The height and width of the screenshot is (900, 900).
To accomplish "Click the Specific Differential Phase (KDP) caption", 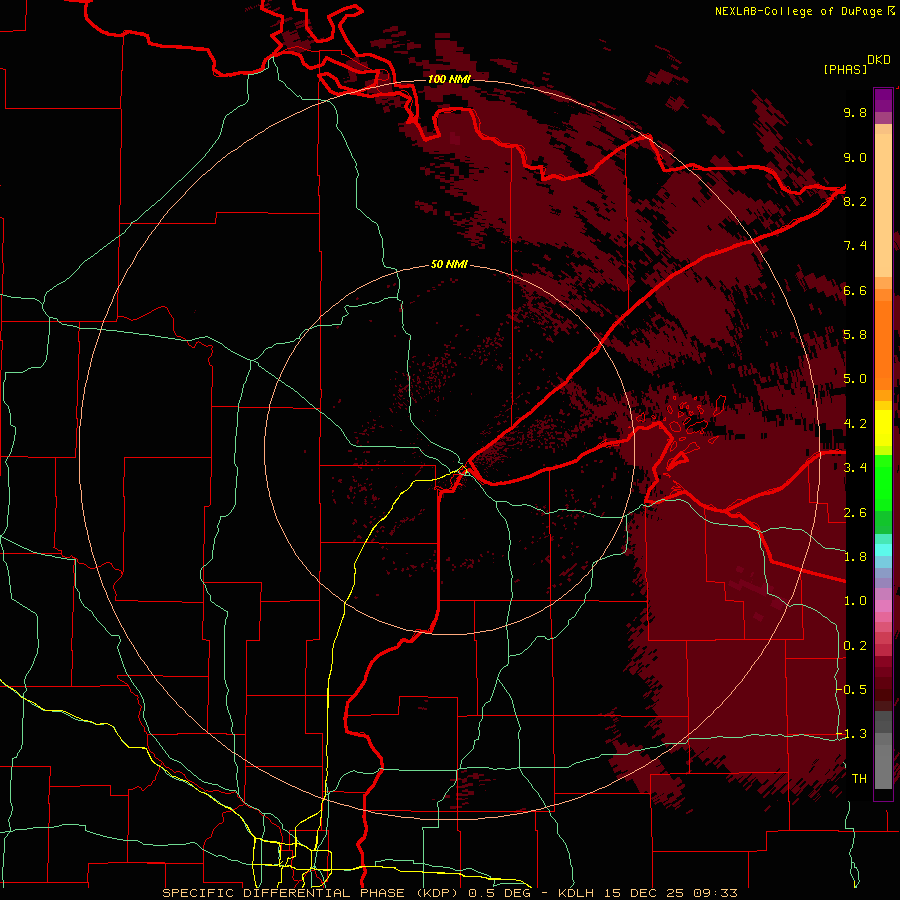I will click(x=312, y=893).
